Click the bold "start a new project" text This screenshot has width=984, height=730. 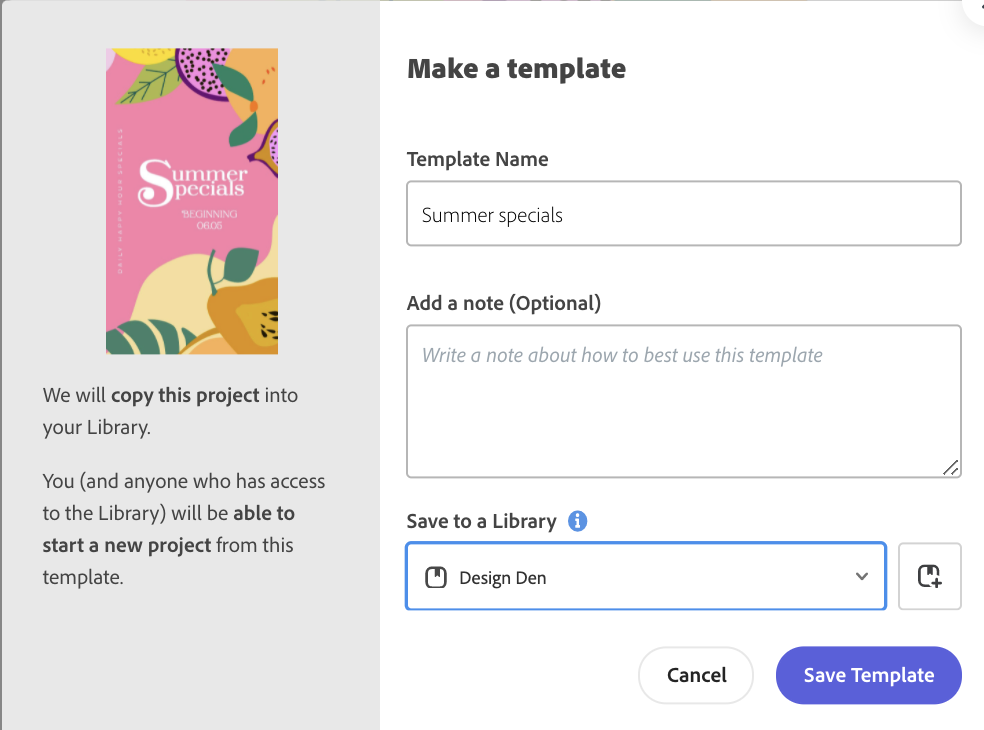click(x=127, y=545)
